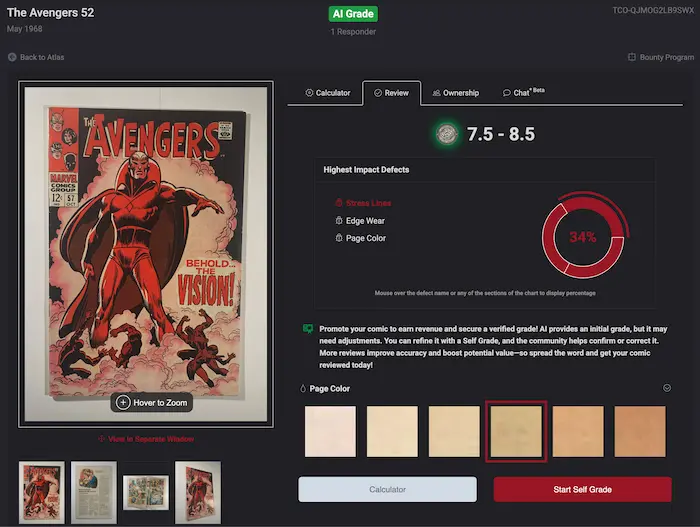Click the Back to Atlas arrow icon
700x527 pixels.
[x=12, y=57]
